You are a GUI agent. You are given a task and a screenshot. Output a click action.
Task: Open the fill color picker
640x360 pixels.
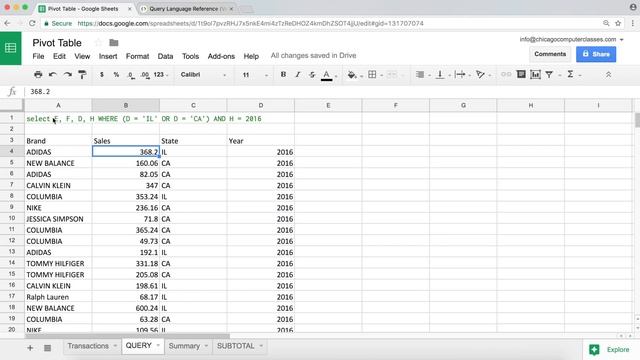click(x=352, y=75)
